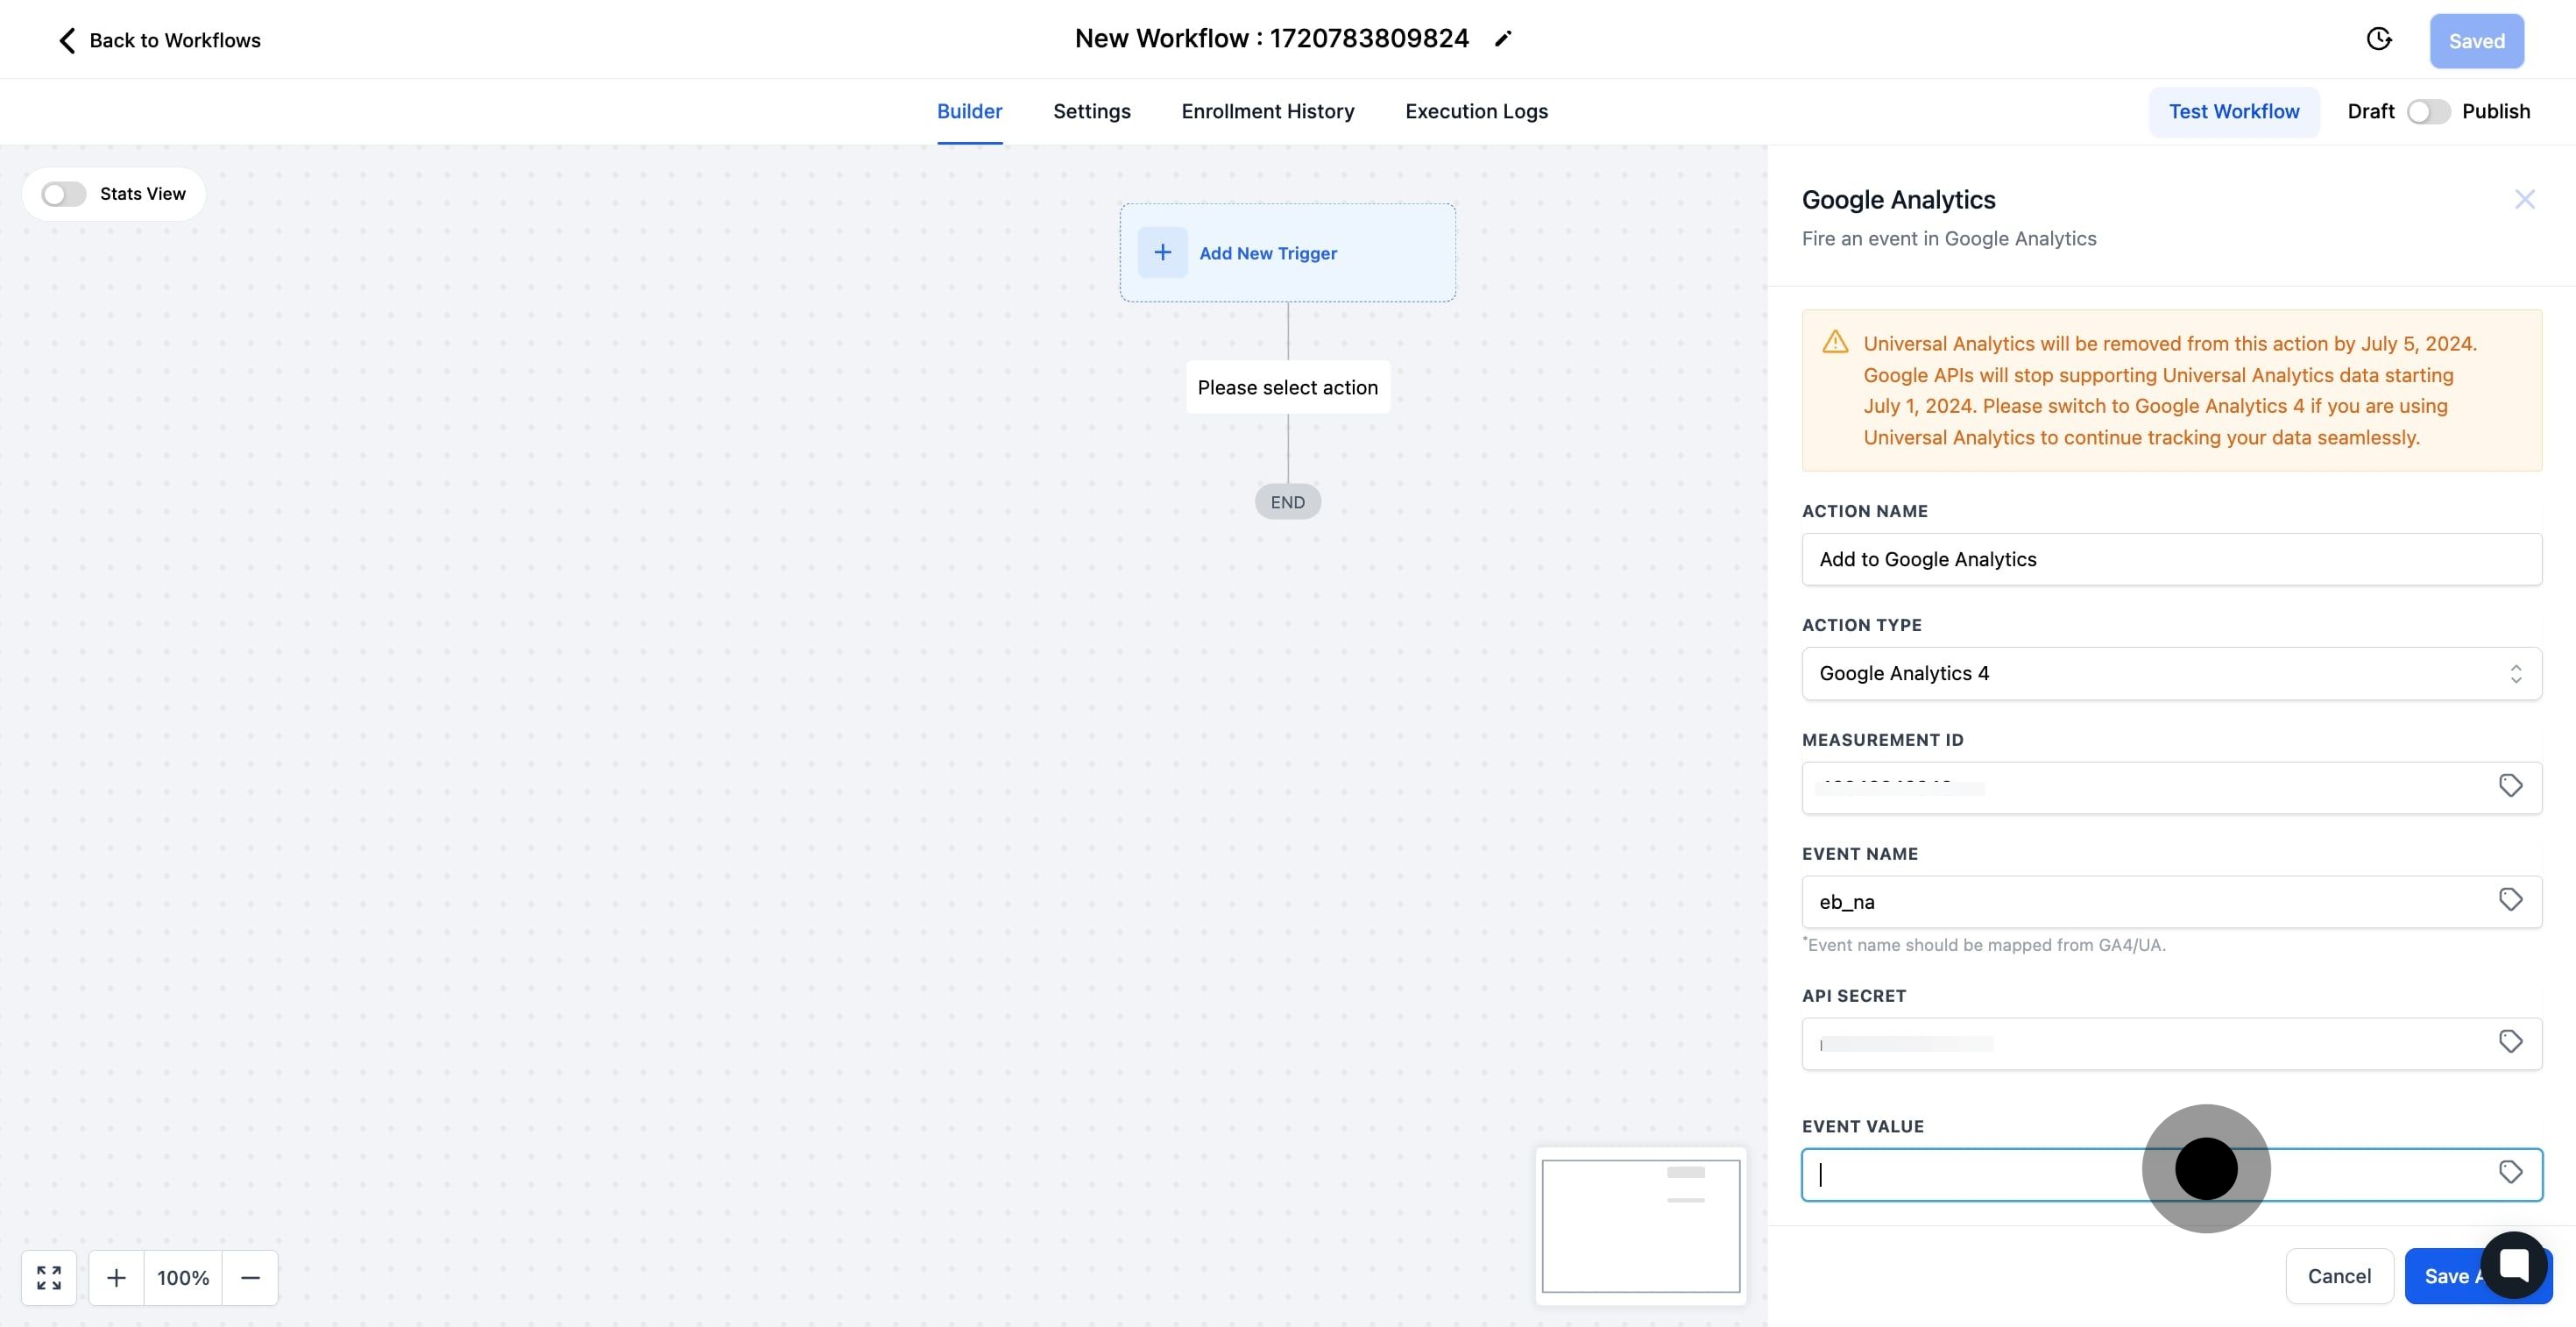Zoom in the canvas with plus button
This screenshot has width=2576, height=1327.
click(116, 1277)
